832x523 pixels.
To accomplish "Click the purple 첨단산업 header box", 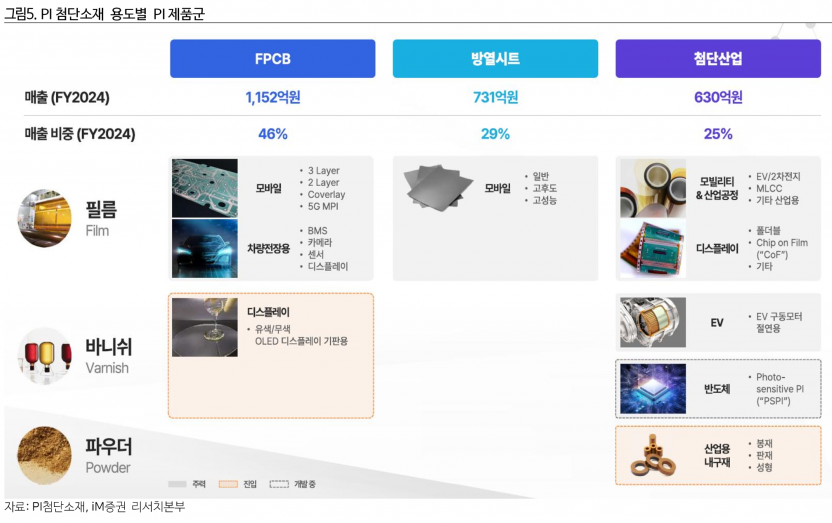I will 718,58.
